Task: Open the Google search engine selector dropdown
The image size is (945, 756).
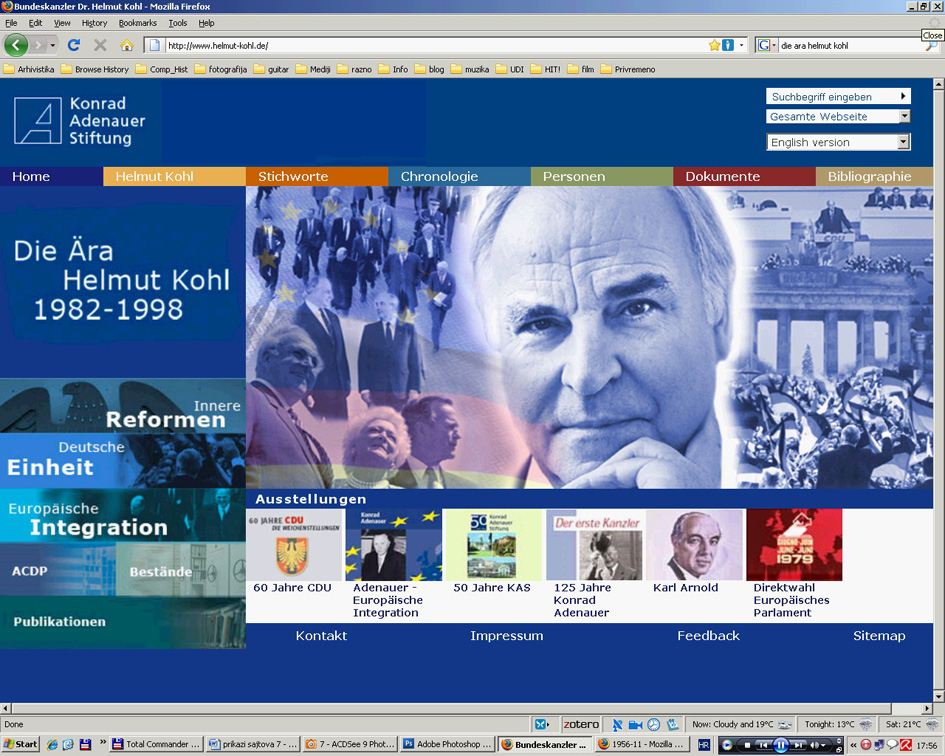Action: tap(767, 45)
